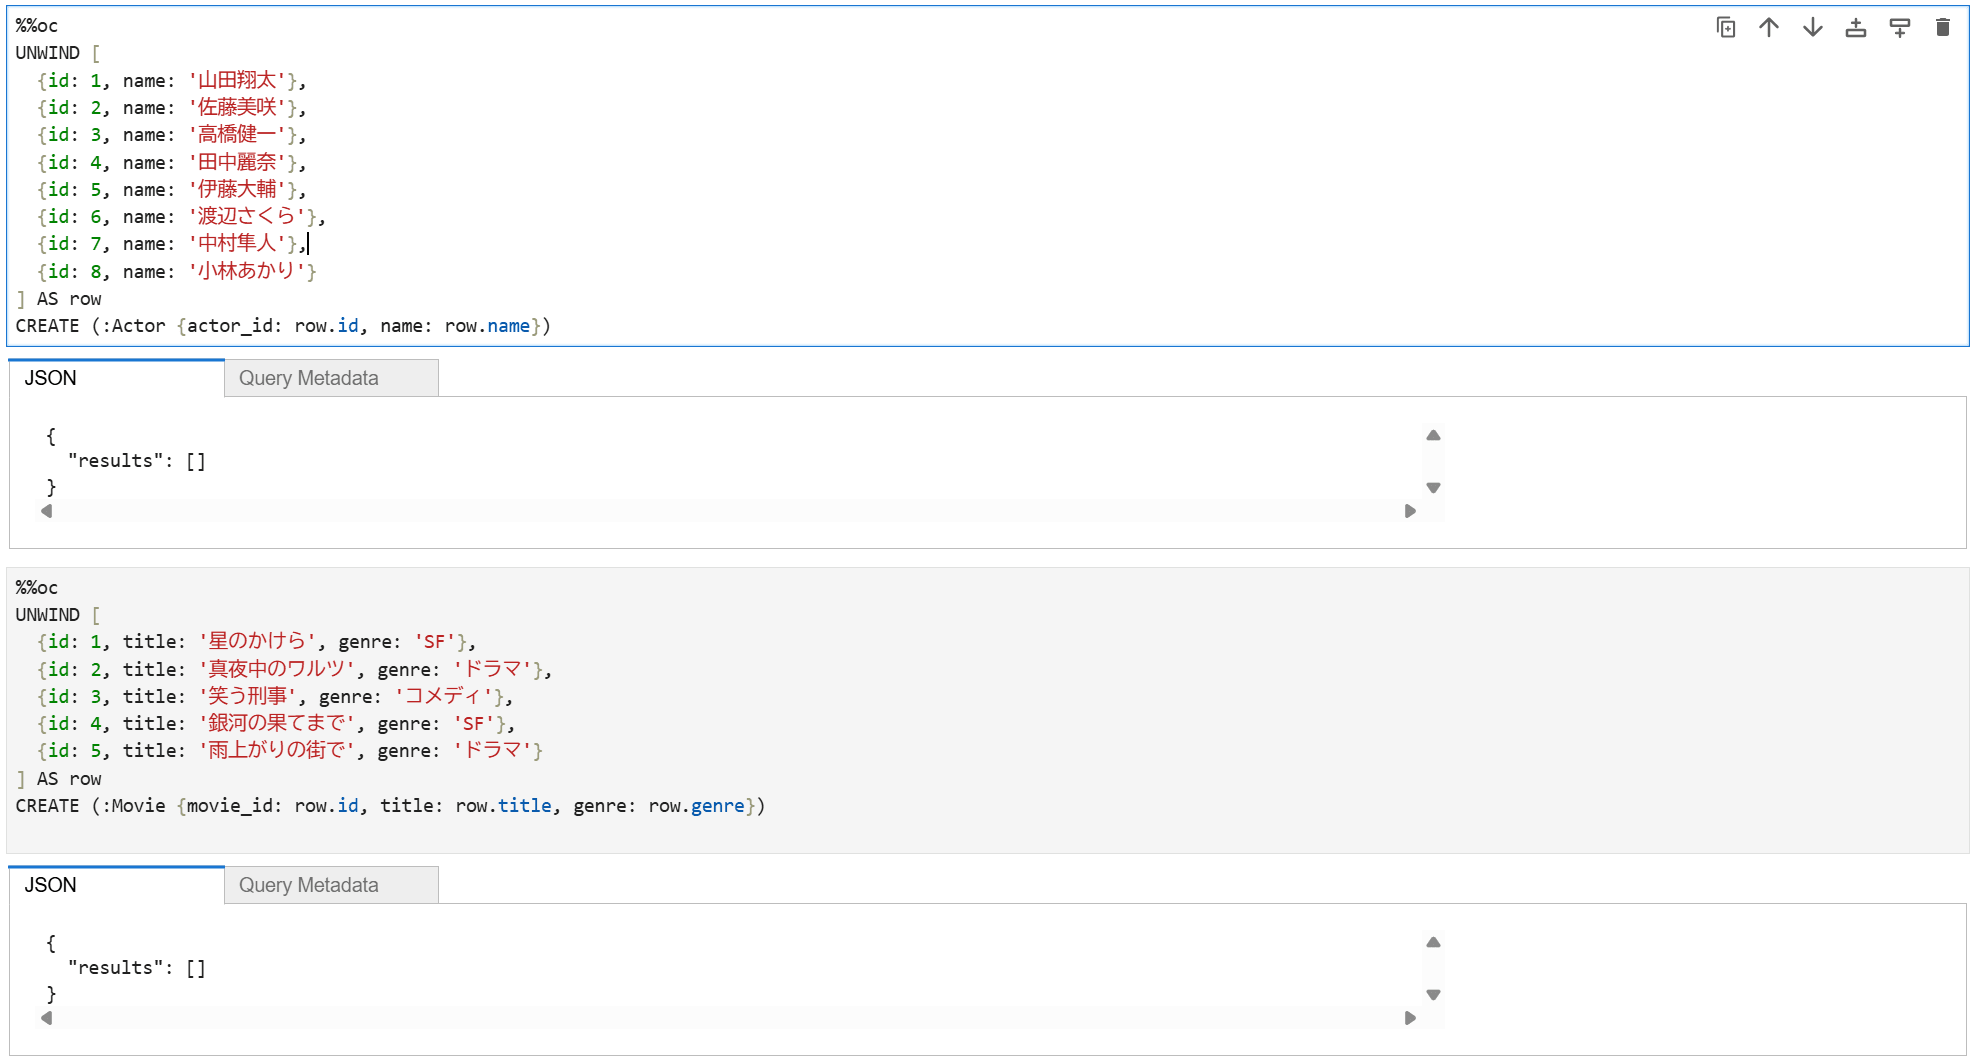
Task: Click the up scroll arrow in first JSON output
Action: tap(1433, 435)
